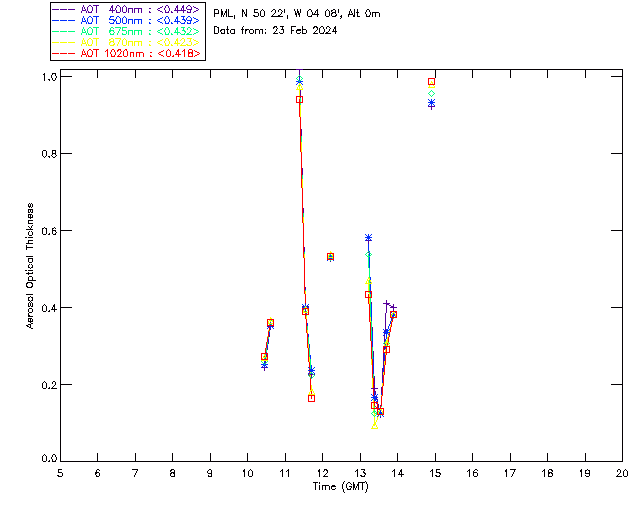Click the x-axis tick label 8
Screen dimensions: 640x512
point(173,473)
